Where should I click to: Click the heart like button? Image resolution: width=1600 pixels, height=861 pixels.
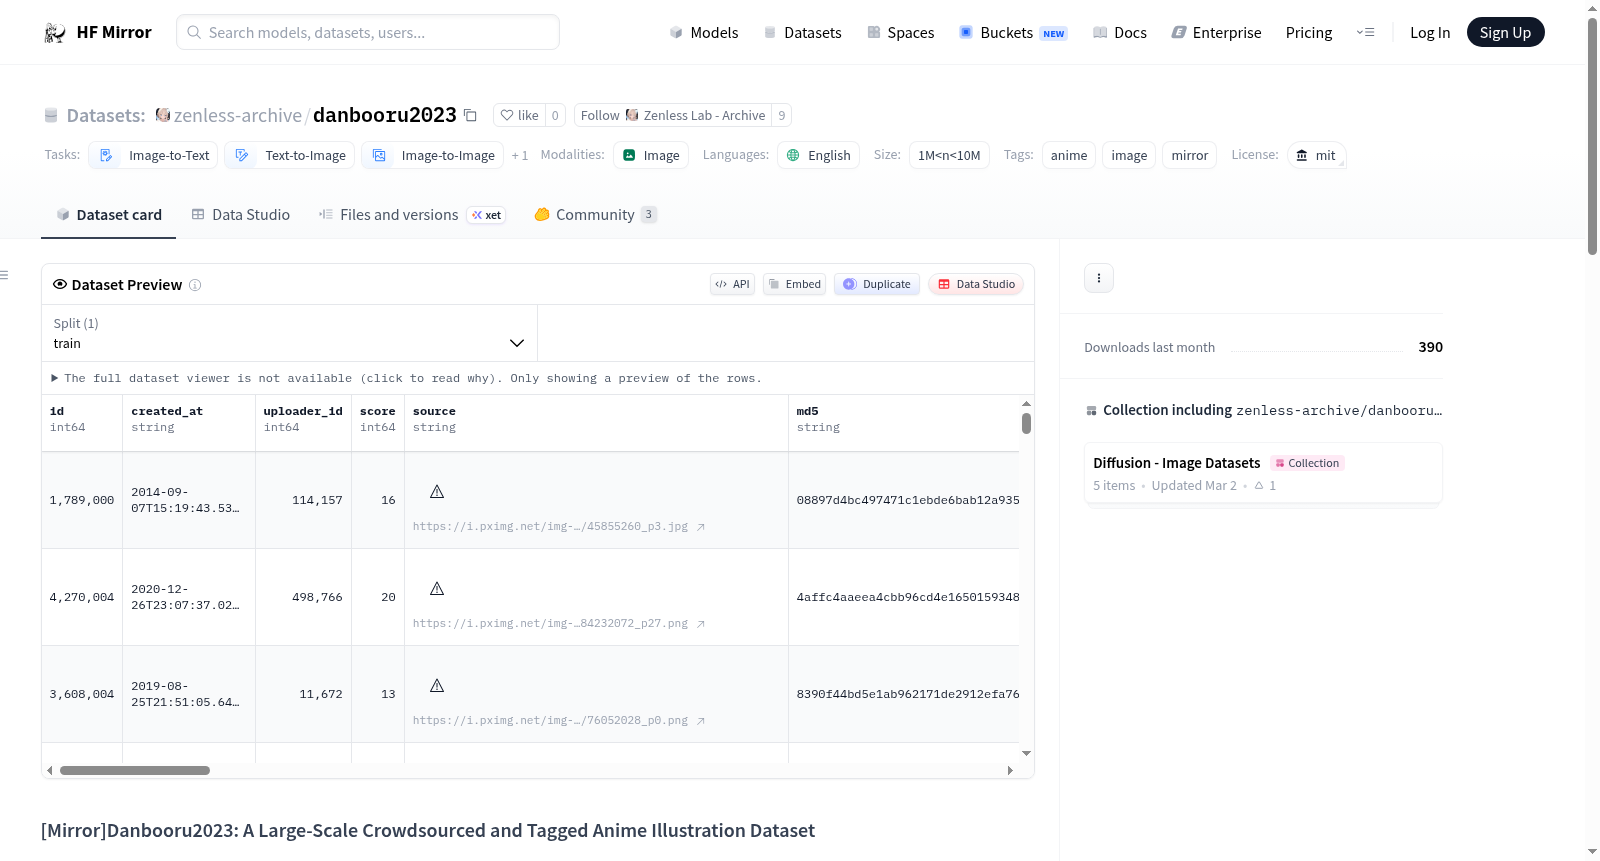(x=520, y=115)
